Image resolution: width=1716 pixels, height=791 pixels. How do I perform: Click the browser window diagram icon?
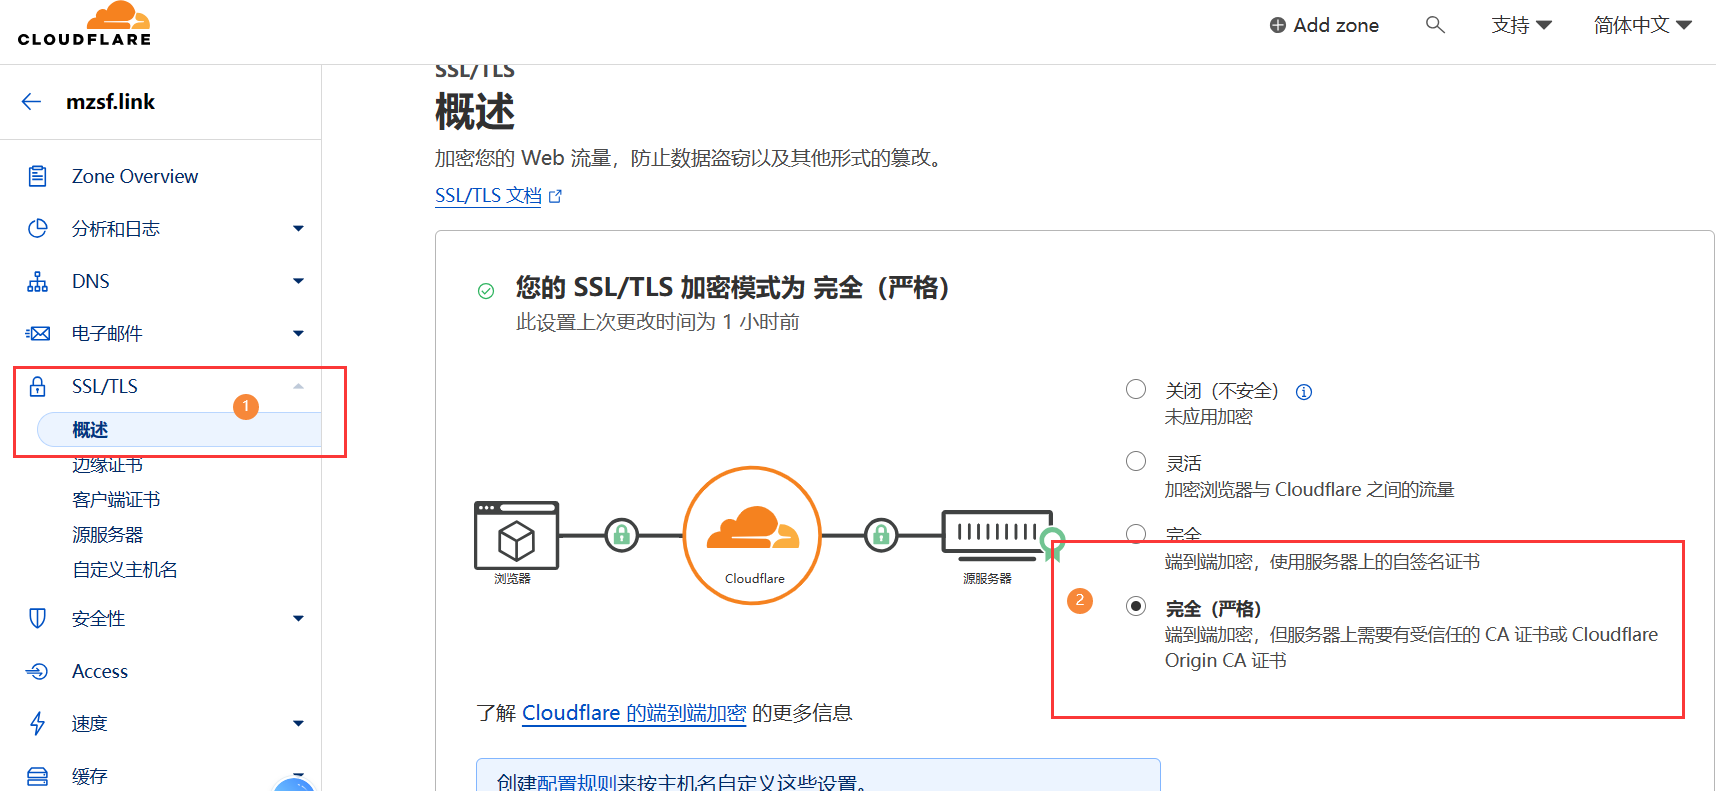coord(516,536)
